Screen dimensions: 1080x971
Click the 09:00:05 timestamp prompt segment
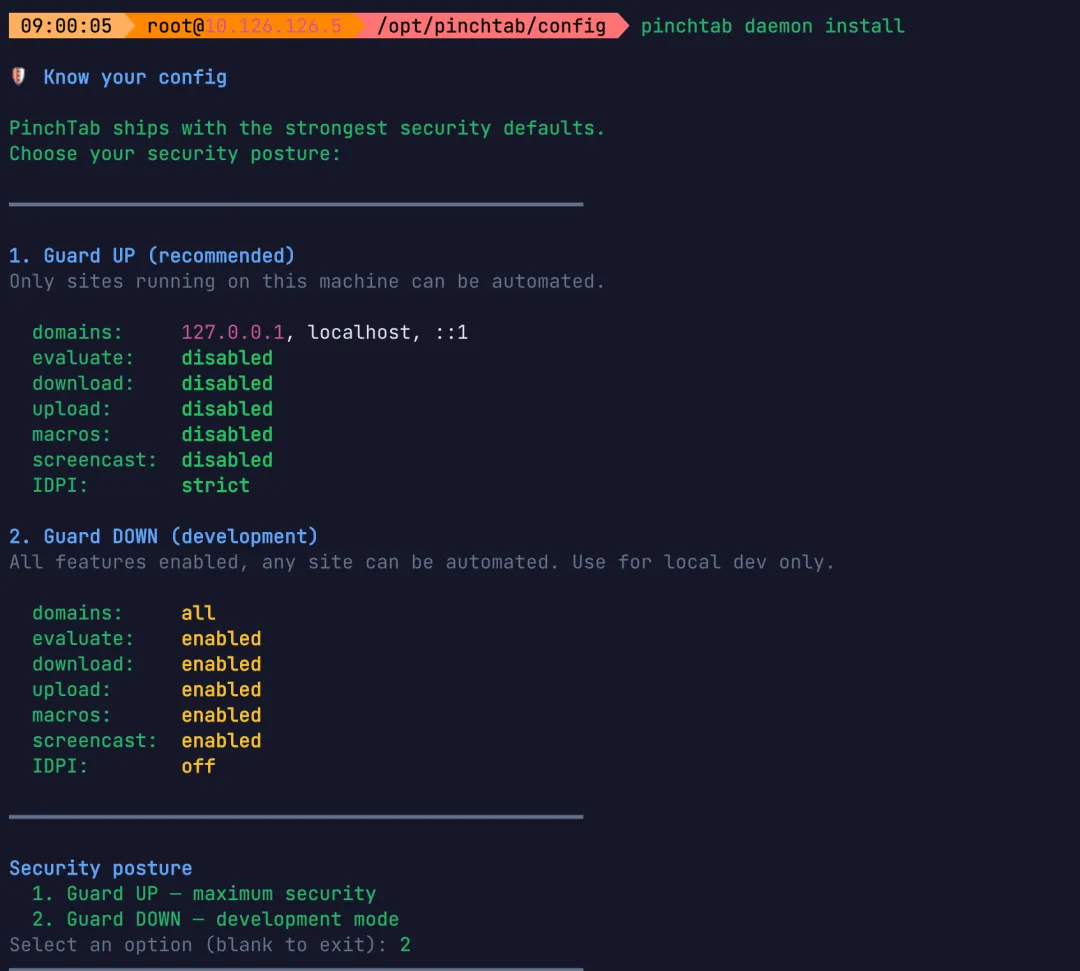(66, 26)
